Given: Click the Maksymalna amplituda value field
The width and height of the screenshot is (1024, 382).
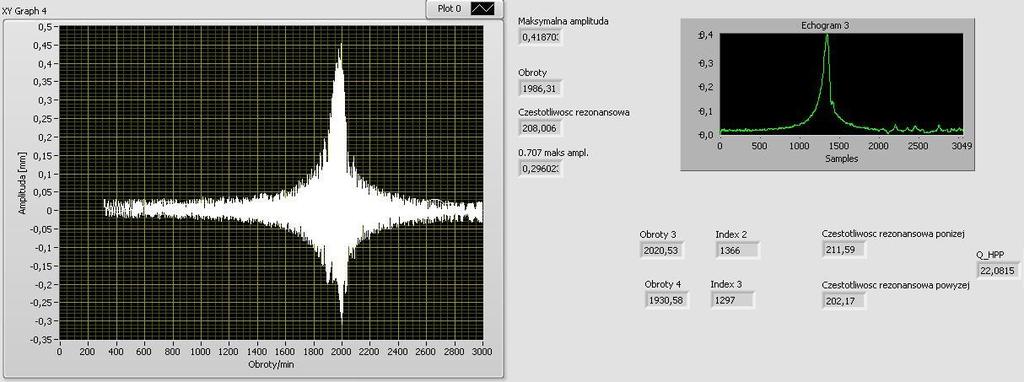Looking at the screenshot, I should tap(541, 38).
